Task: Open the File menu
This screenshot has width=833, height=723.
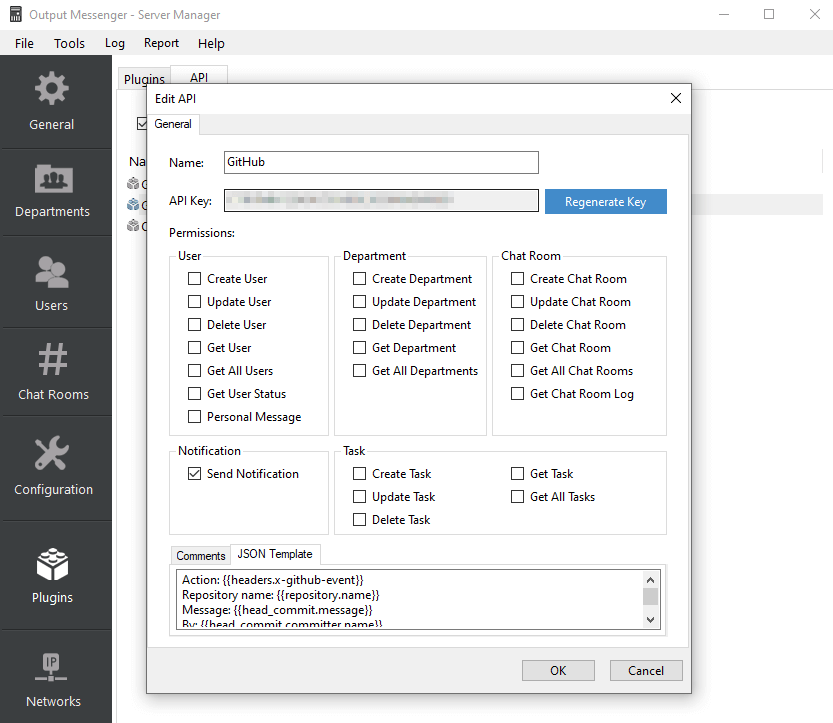Action: click(x=24, y=43)
